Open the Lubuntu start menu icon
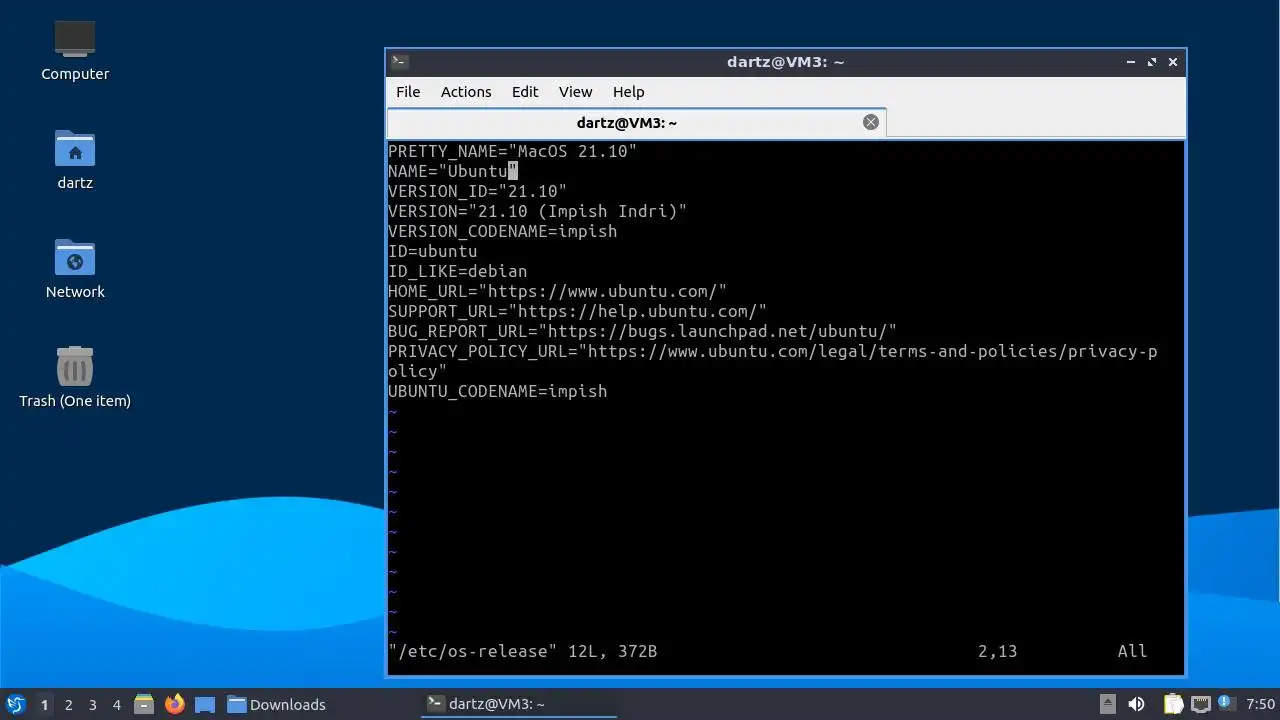 click(x=15, y=704)
